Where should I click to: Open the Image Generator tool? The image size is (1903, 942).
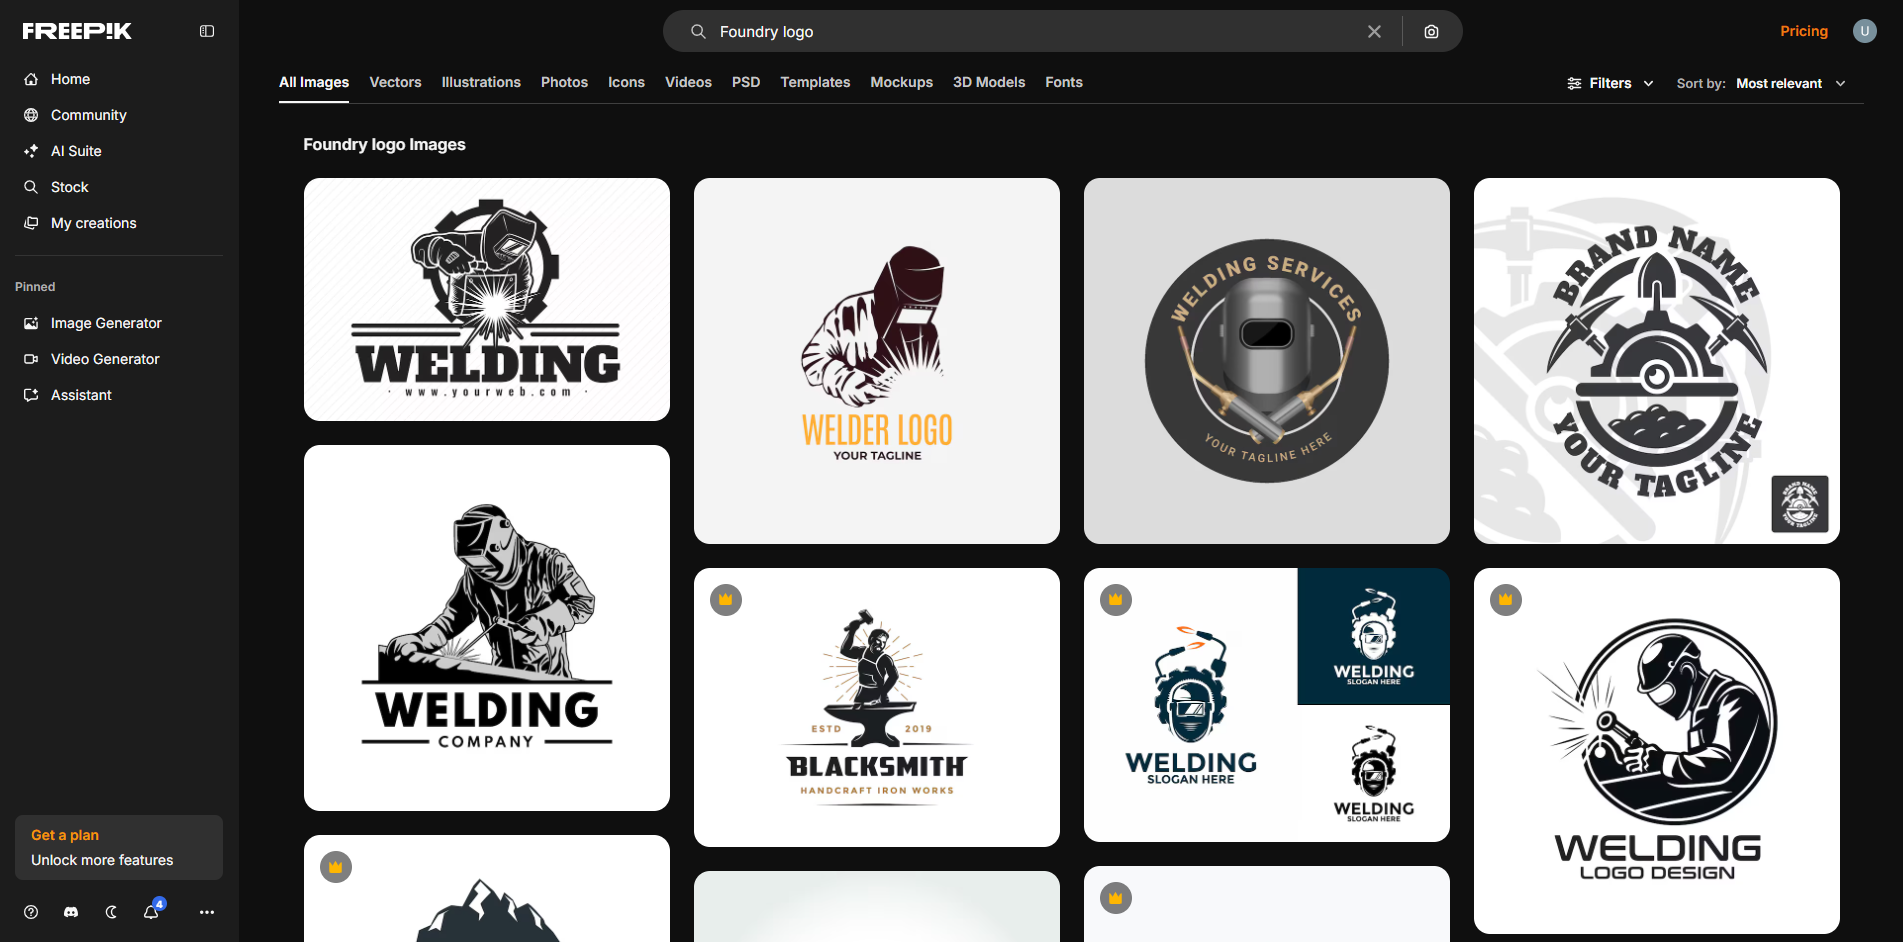coord(105,322)
